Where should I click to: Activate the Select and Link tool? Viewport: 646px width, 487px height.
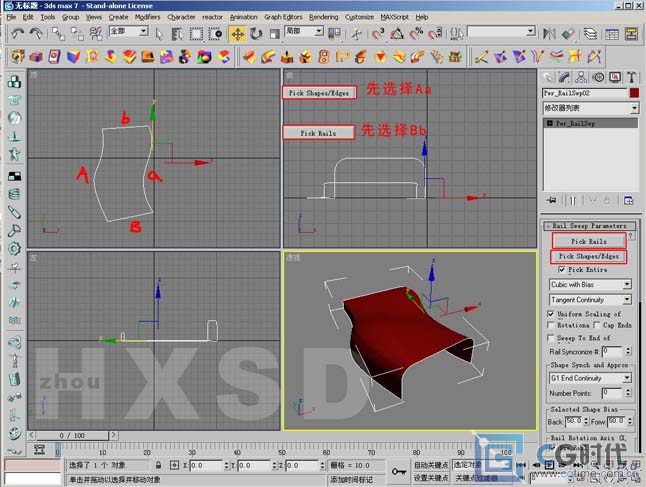pyautogui.click(x=58, y=34)
